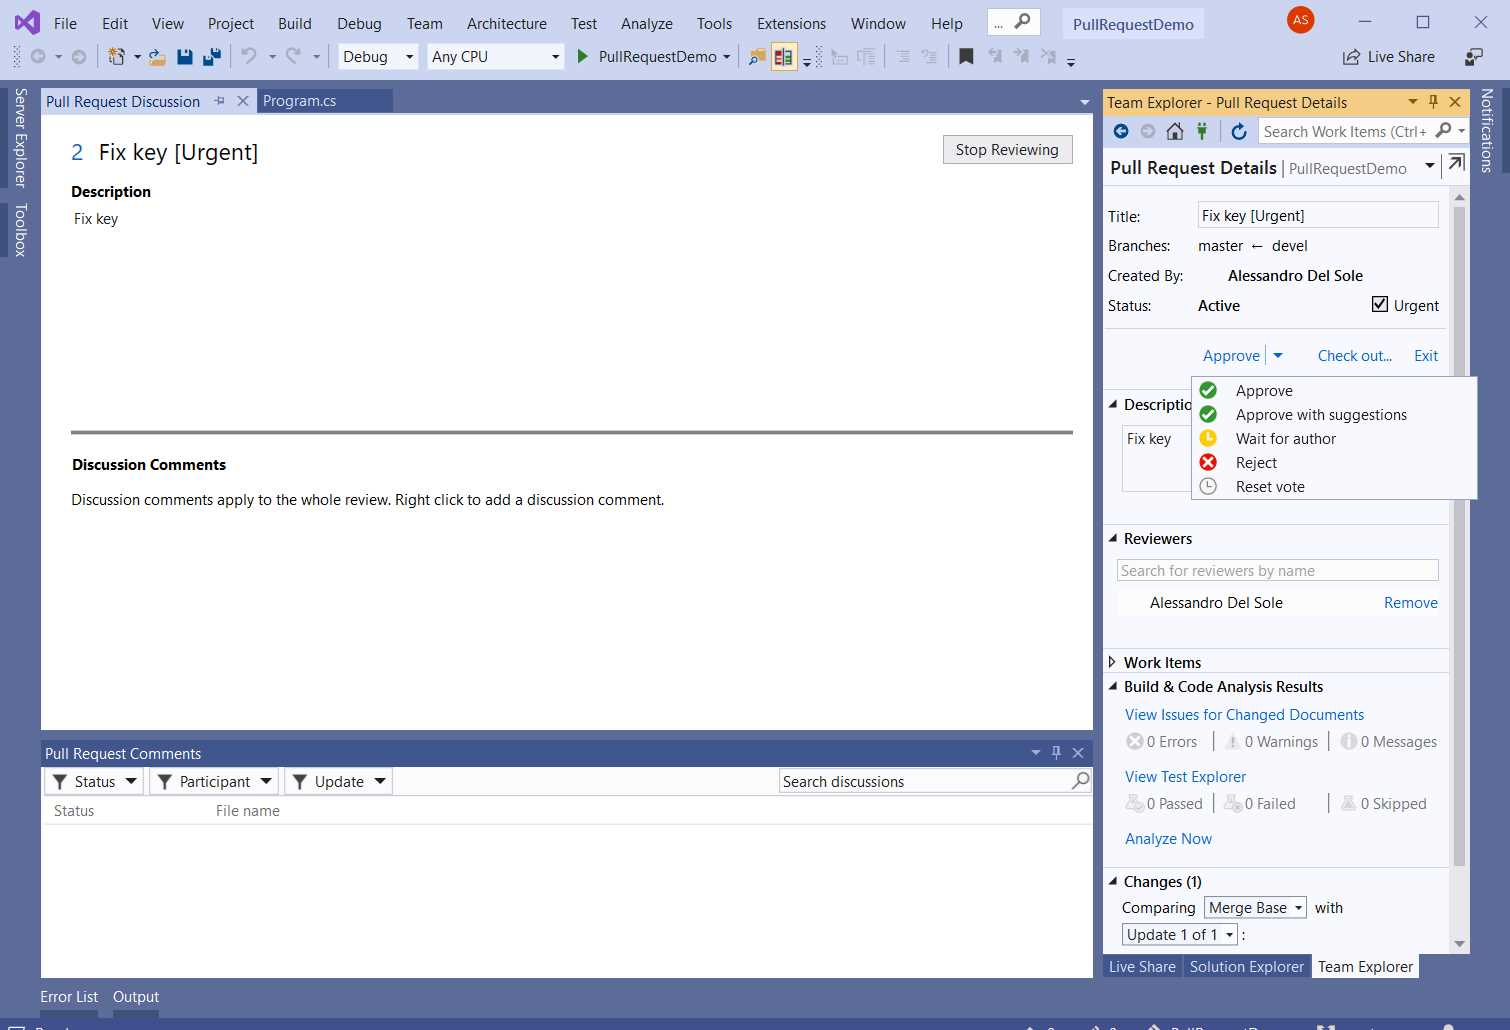The width and height of the screenshot is (1510, 1030).
Task: Auto-hide the Pull Request Comments panel
Action: (1056, 752)
